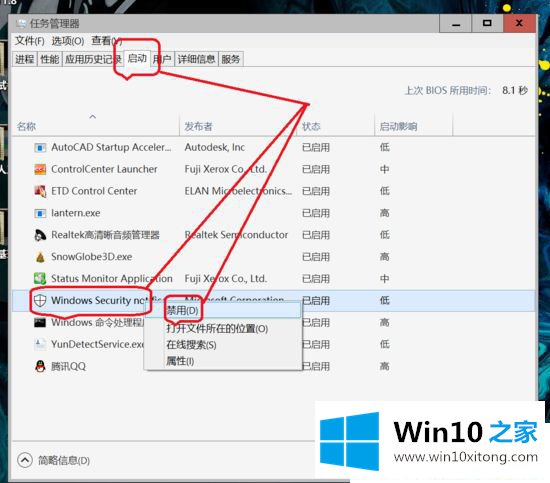
Task: Choose 打开文件所在的位置(O) in context menu
Action: point(217,329)
